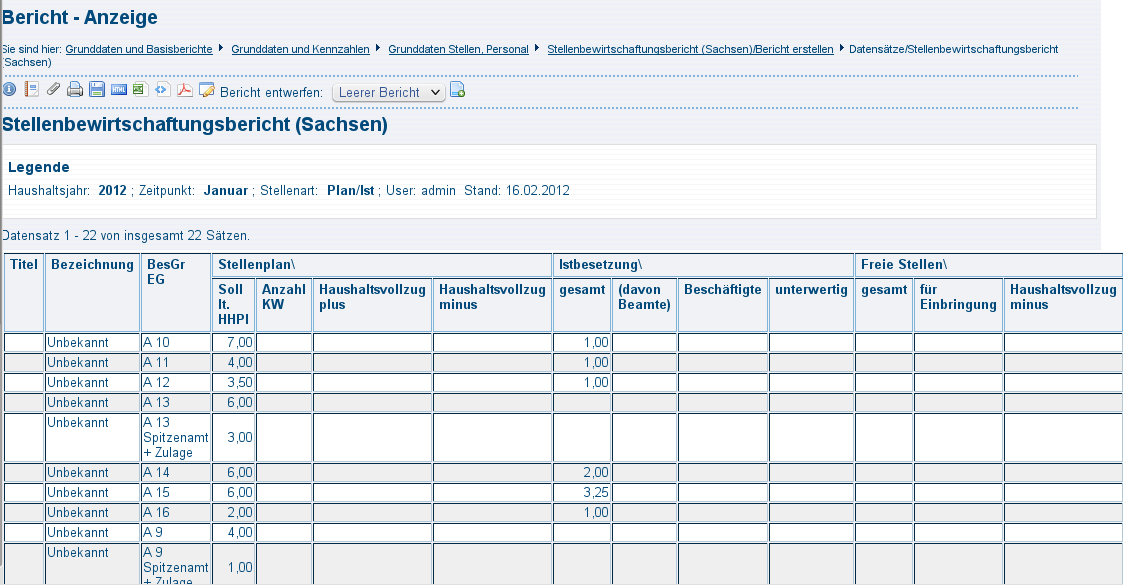Image resolution: width=1123 pixels, height=585 pixels.
Task: Go to 'Grunddaten und Basisberichte' breadcrumb
Action: 139,49
